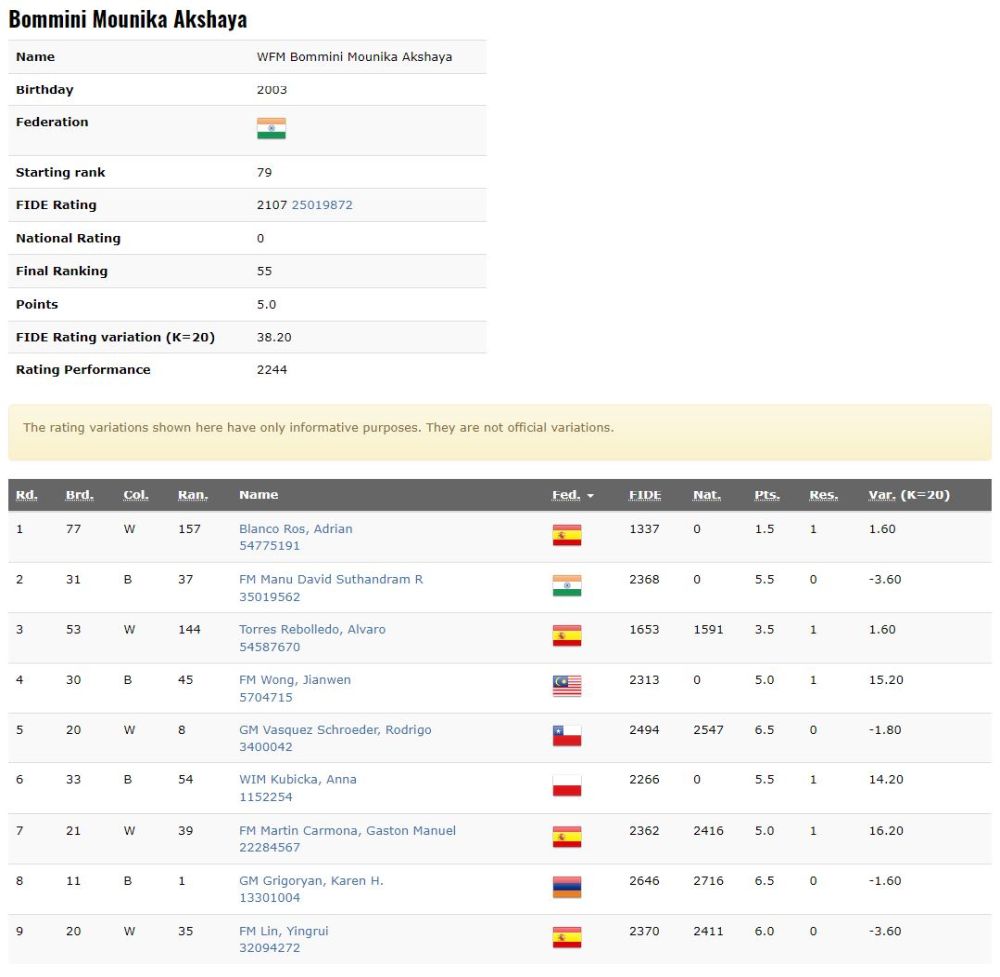Screen dimensions: 1000x977
Task: Open FIDE ID link 25019872
Action: (x=322, y=205)
